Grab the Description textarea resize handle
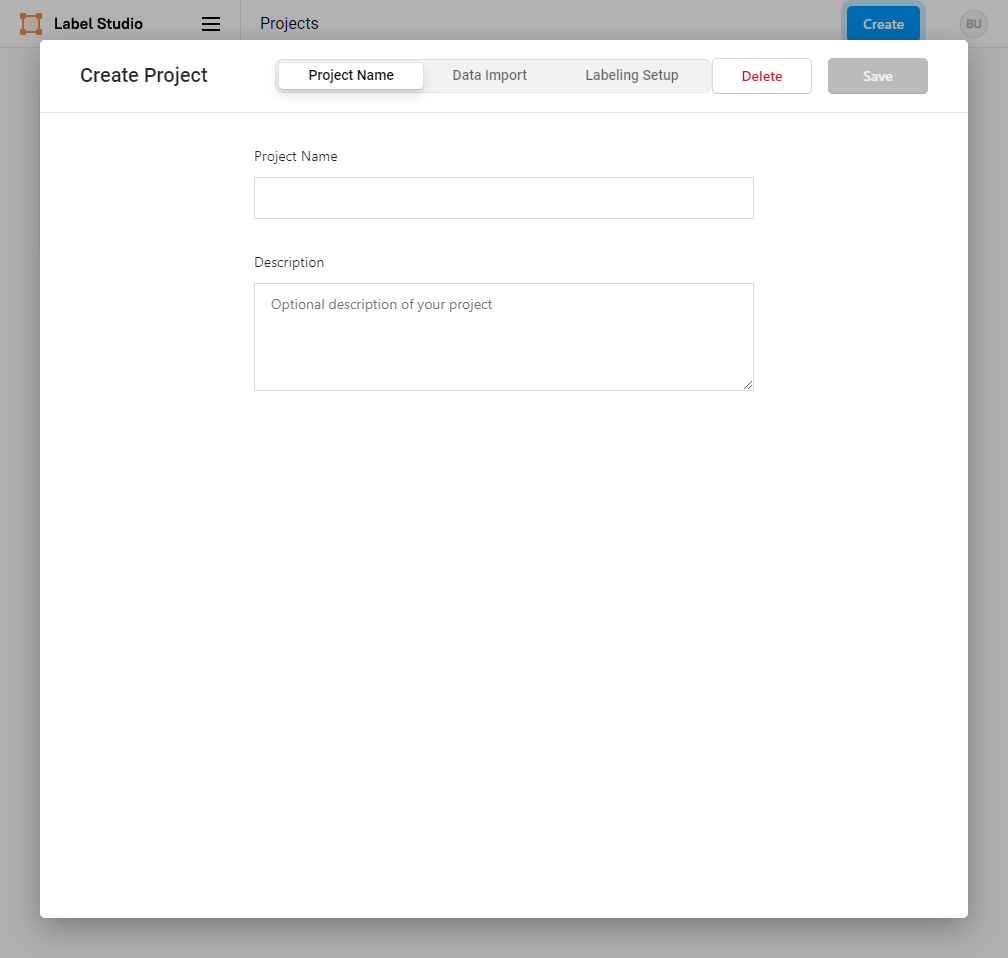The image size is (1008, 958). coord(748,384)
